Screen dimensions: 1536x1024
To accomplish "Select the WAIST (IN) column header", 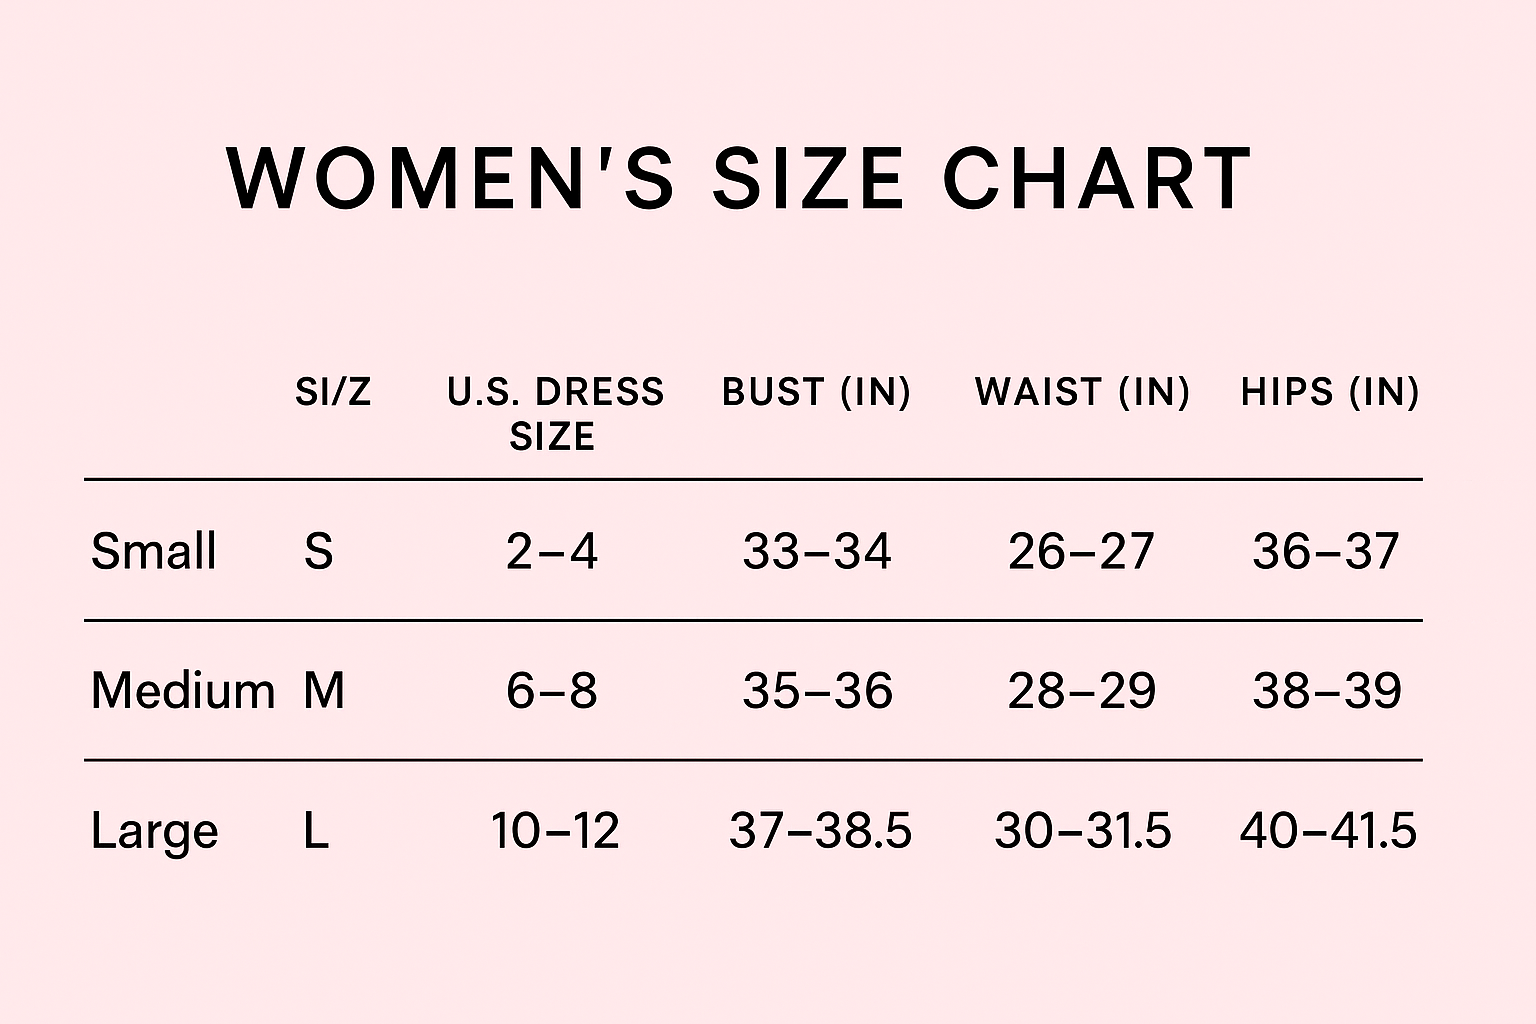I will [x=1082, y=391].
